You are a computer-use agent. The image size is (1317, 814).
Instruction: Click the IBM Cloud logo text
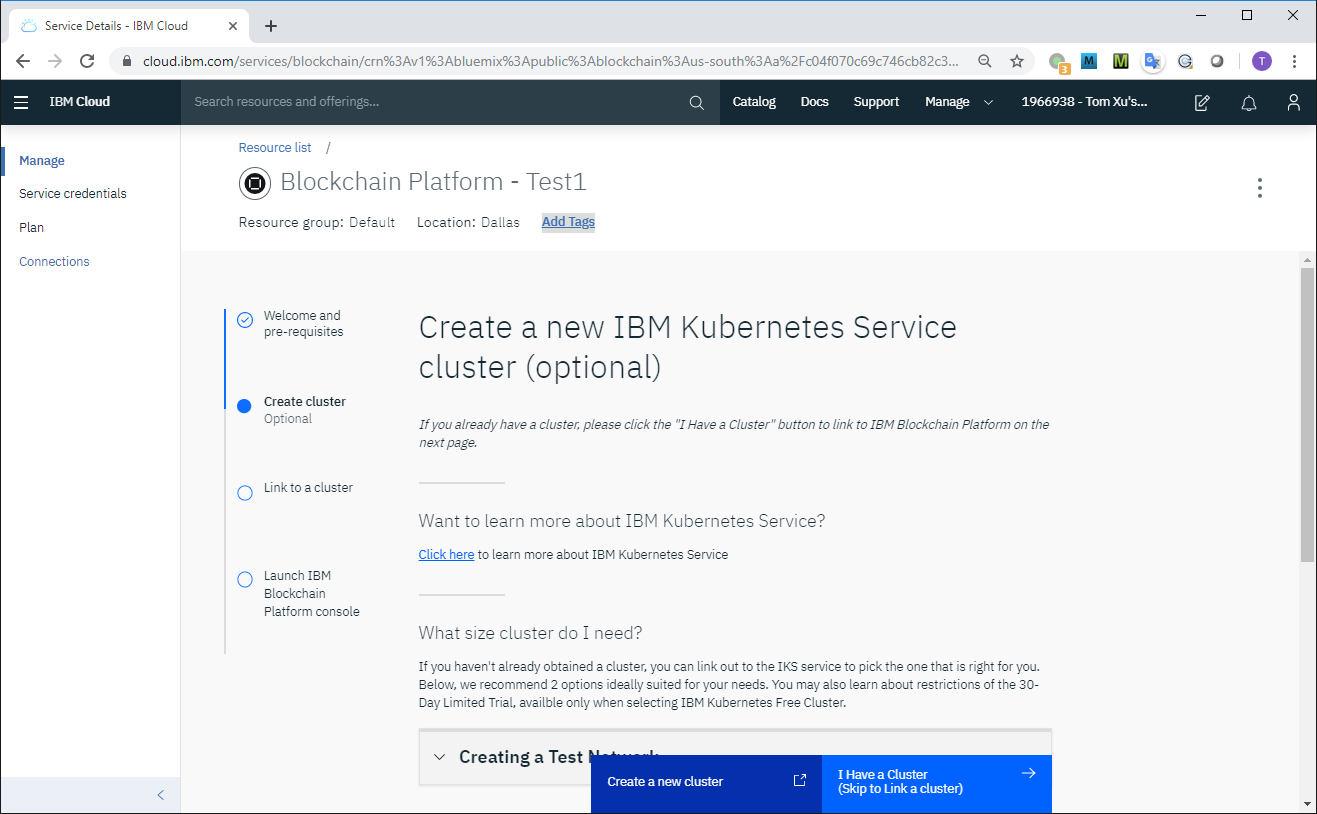[x=80, y=102]
